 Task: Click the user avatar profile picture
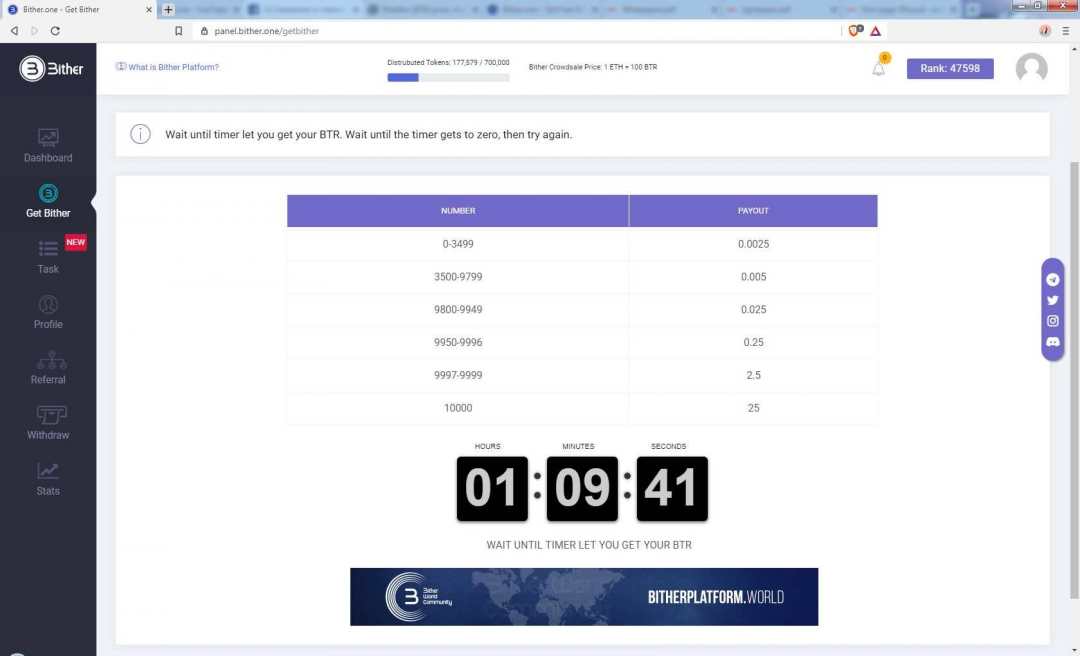1031,68
